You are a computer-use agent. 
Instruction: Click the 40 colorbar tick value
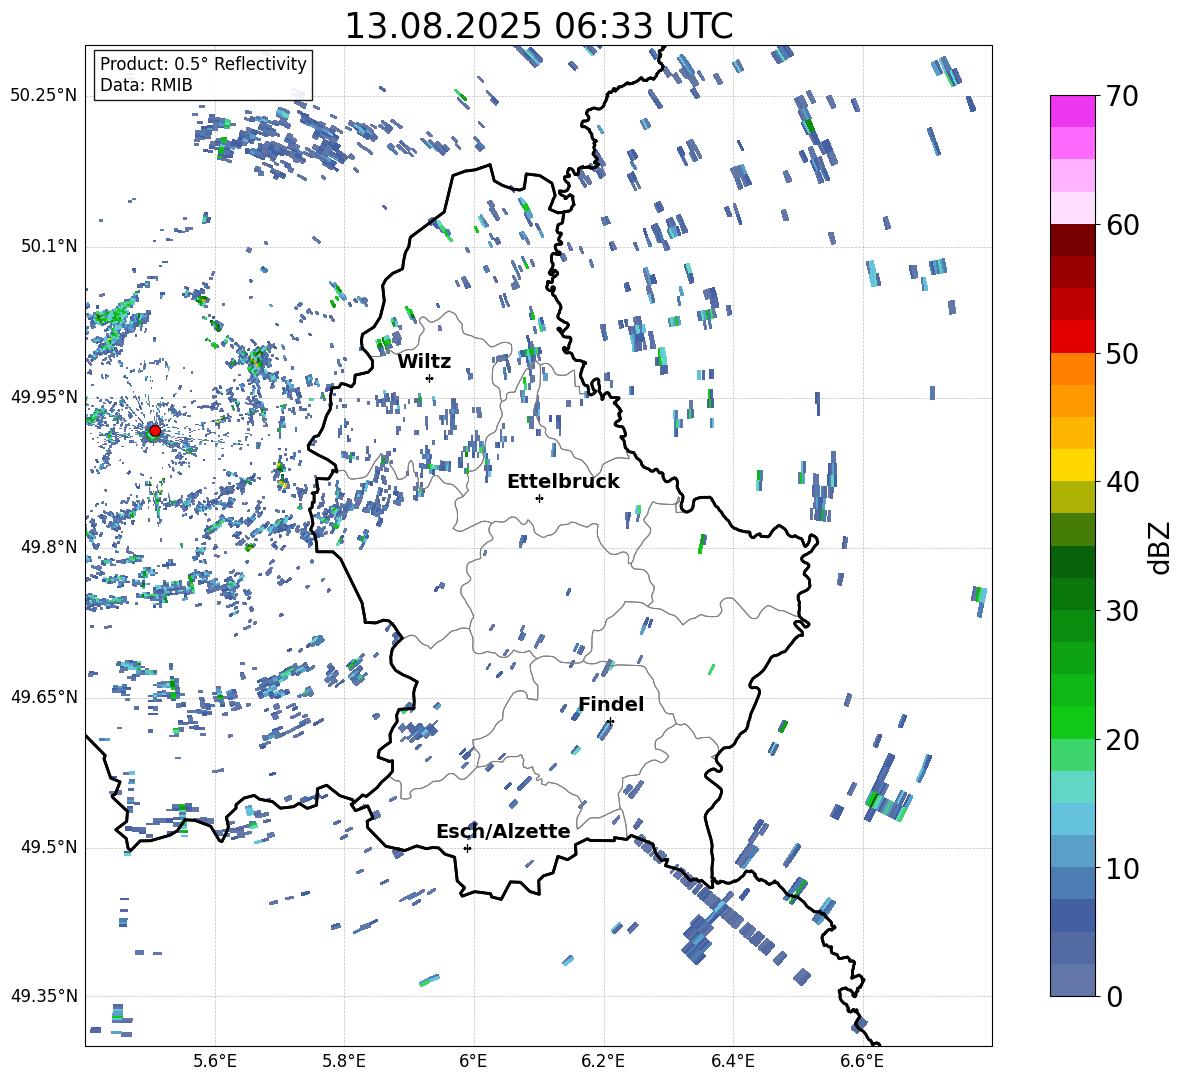(x=1123, y=482)
